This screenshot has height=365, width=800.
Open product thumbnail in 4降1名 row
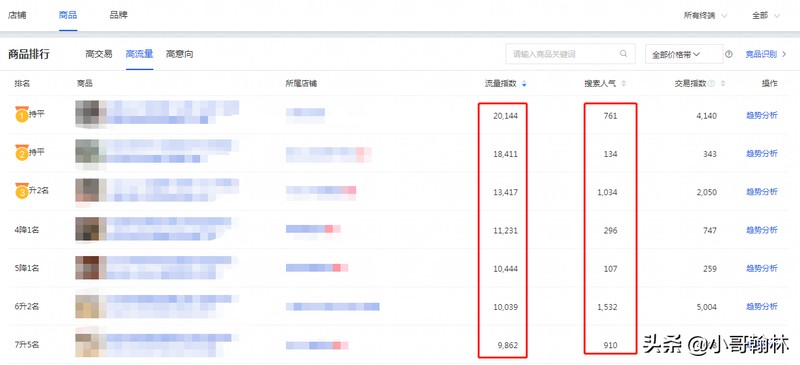point(91,230)
